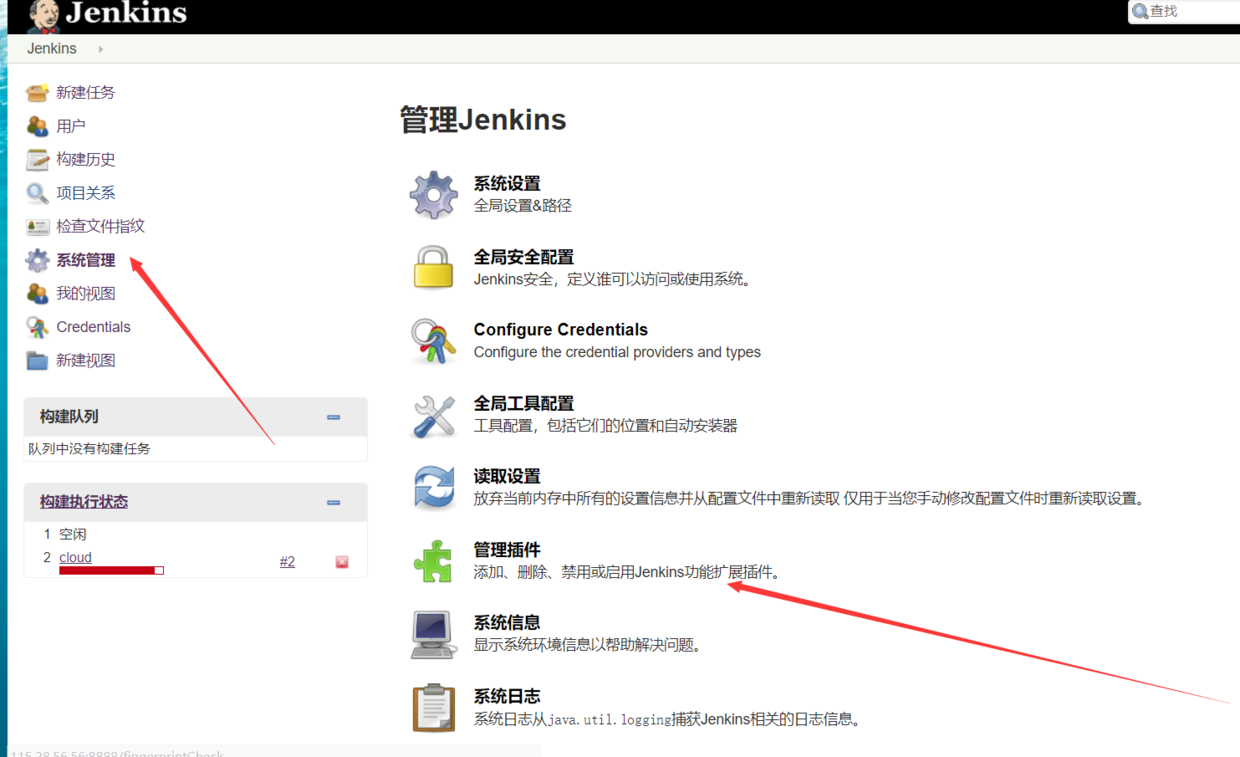This screenshot has height=757, width=1240.
Task: Click the Jenkins butler logo icon
Action: coord(43,16)
